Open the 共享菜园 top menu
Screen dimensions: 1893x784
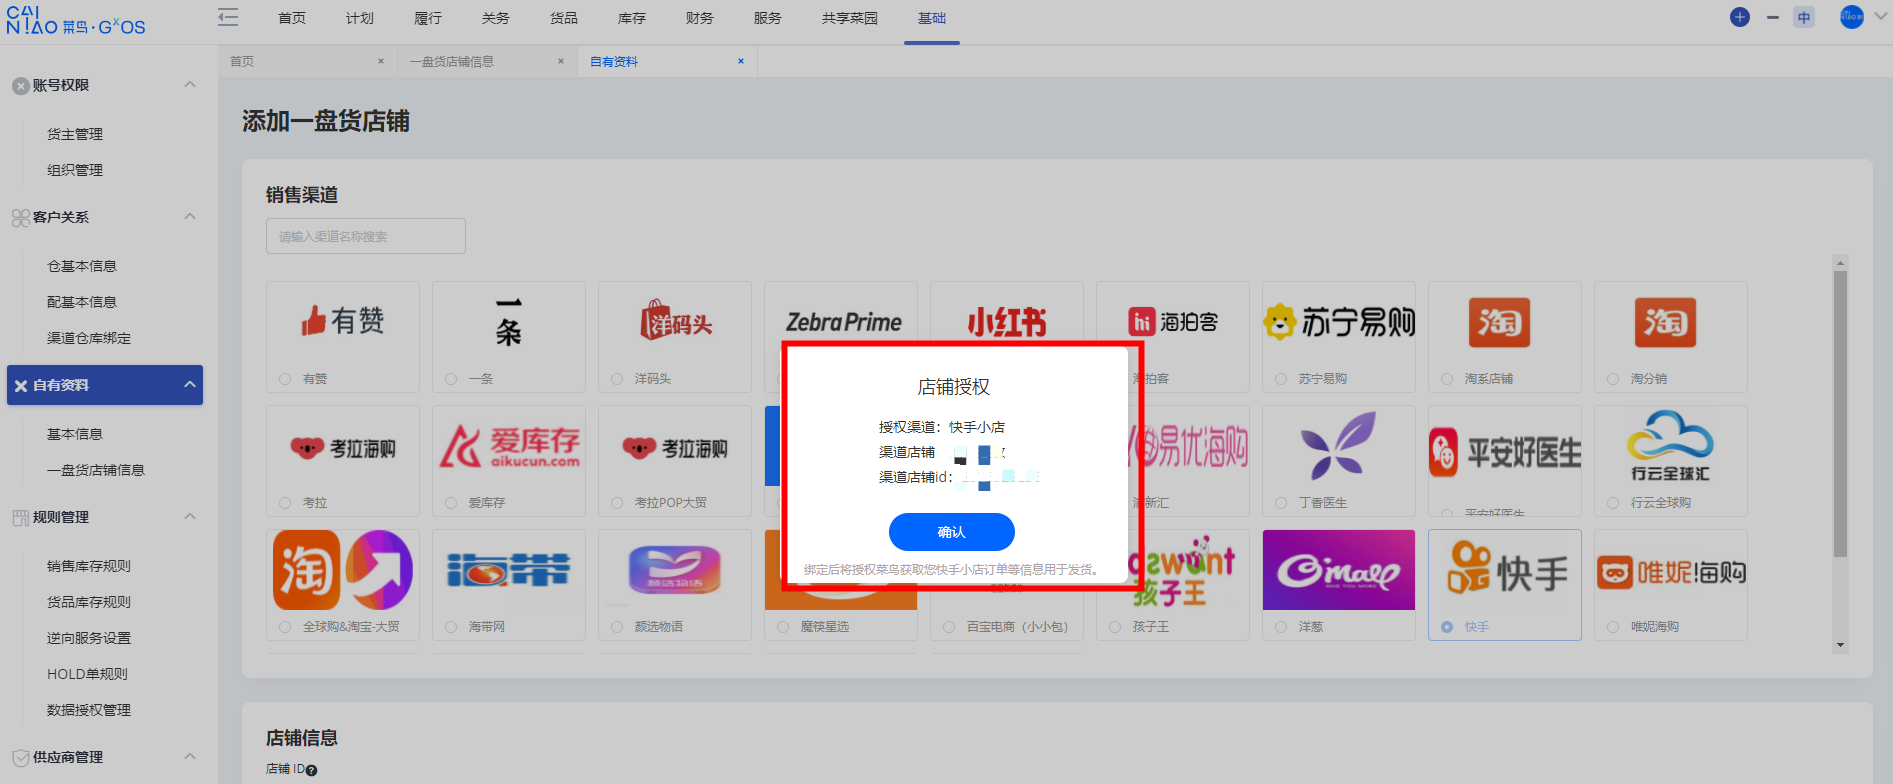click(x=850, y=18)
